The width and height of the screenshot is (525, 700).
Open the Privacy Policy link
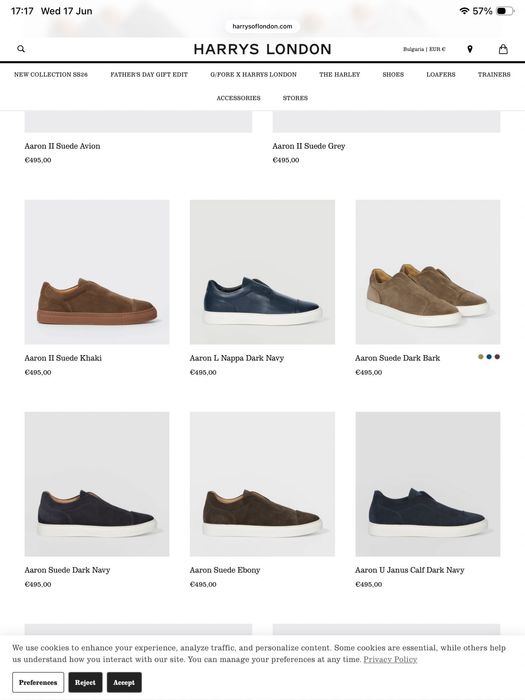point(390,659)
